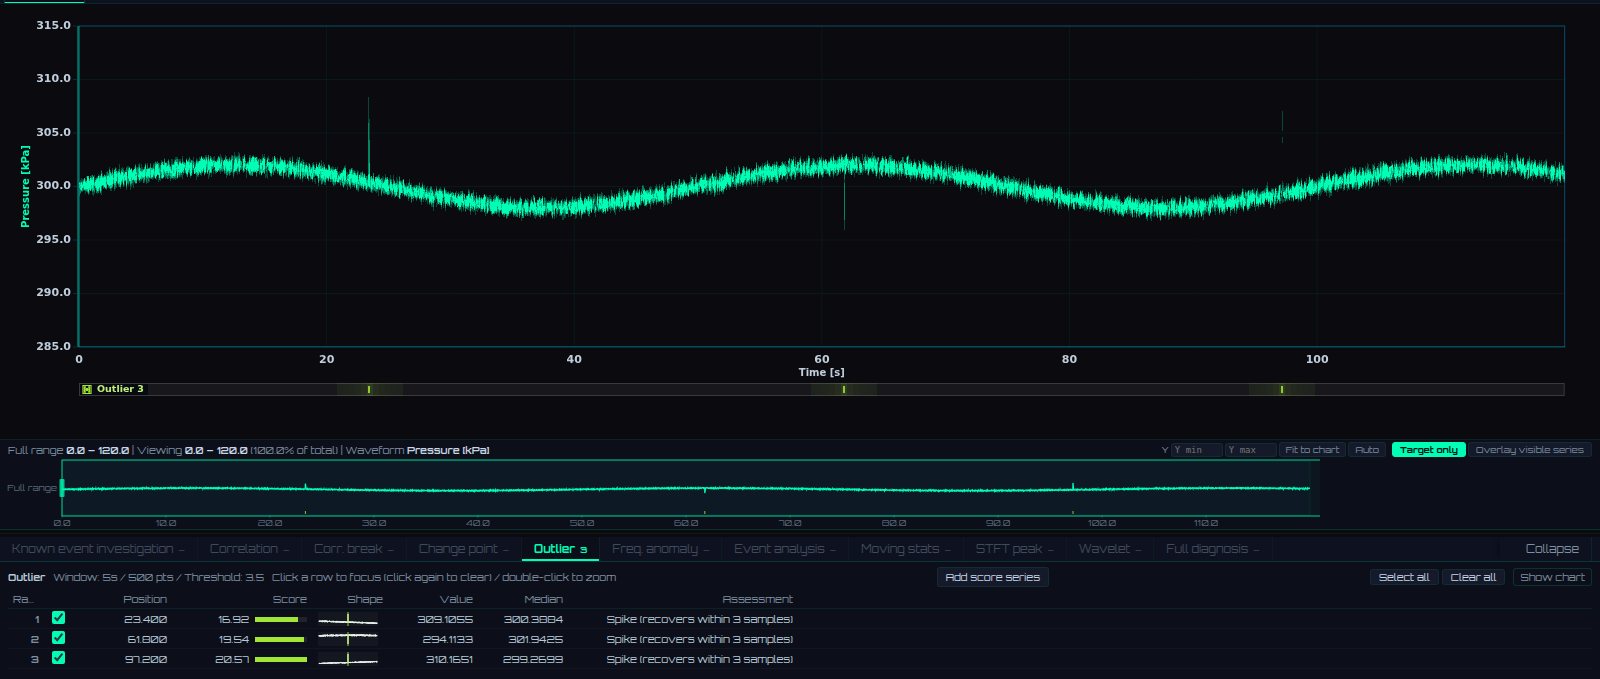Click the shape sparkline for position 61.800

[x=348, y=639]
